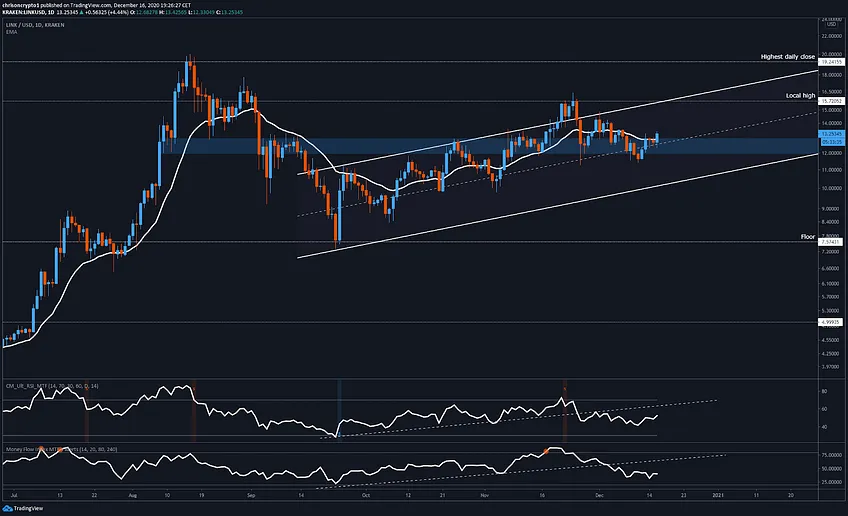
Task: Select the 'Highest daily close' text label
Action: [787, 57]
